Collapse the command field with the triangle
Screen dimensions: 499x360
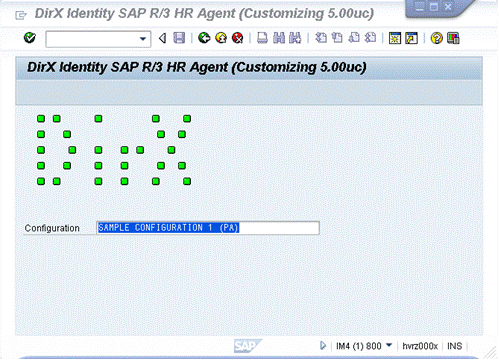point(163,38)
